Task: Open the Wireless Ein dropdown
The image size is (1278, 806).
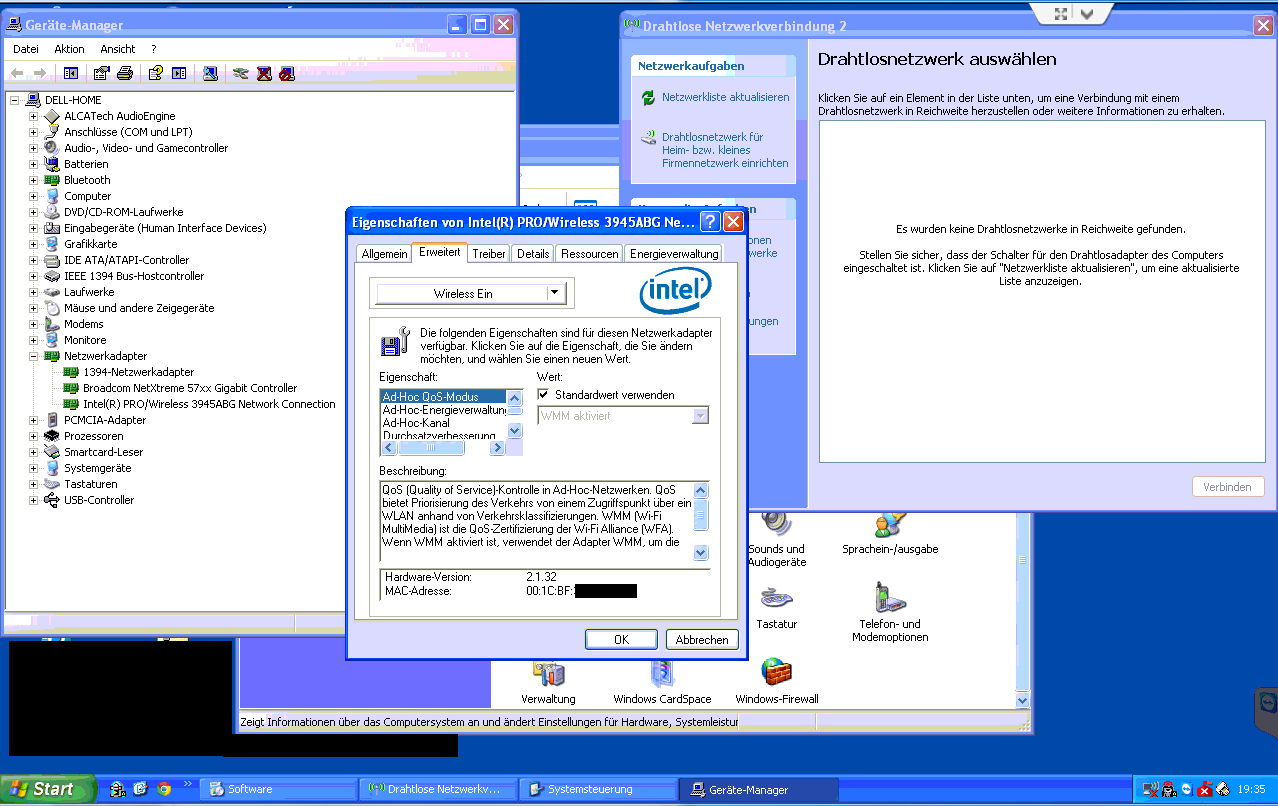Action: pyautogui.click(x=556, y=292)
